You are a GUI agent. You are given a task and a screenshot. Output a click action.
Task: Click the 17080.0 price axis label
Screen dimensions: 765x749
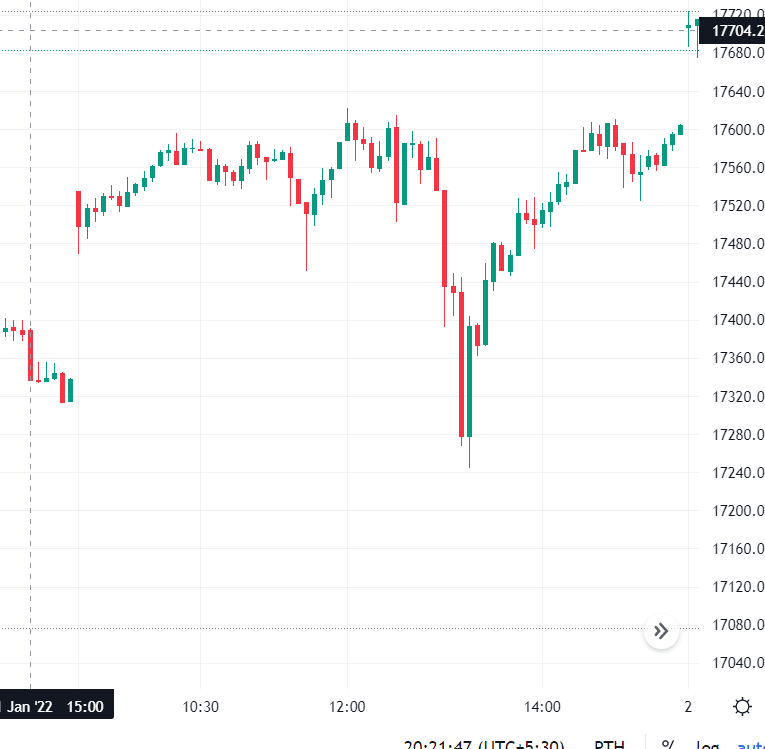[x=739, y=625]
